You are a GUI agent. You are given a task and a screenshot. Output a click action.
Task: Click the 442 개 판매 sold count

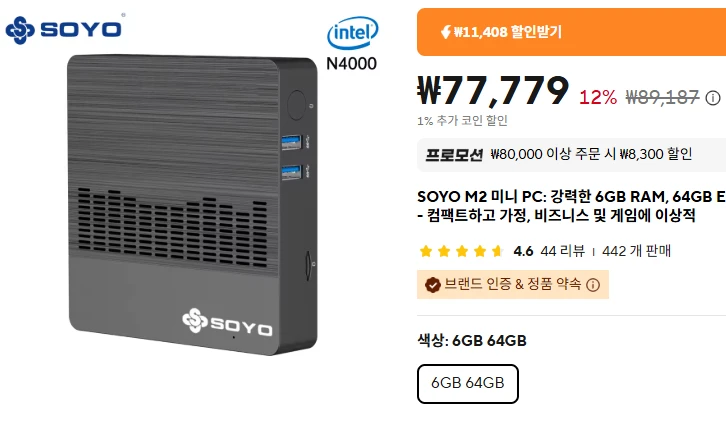click(x=636, y=251)
